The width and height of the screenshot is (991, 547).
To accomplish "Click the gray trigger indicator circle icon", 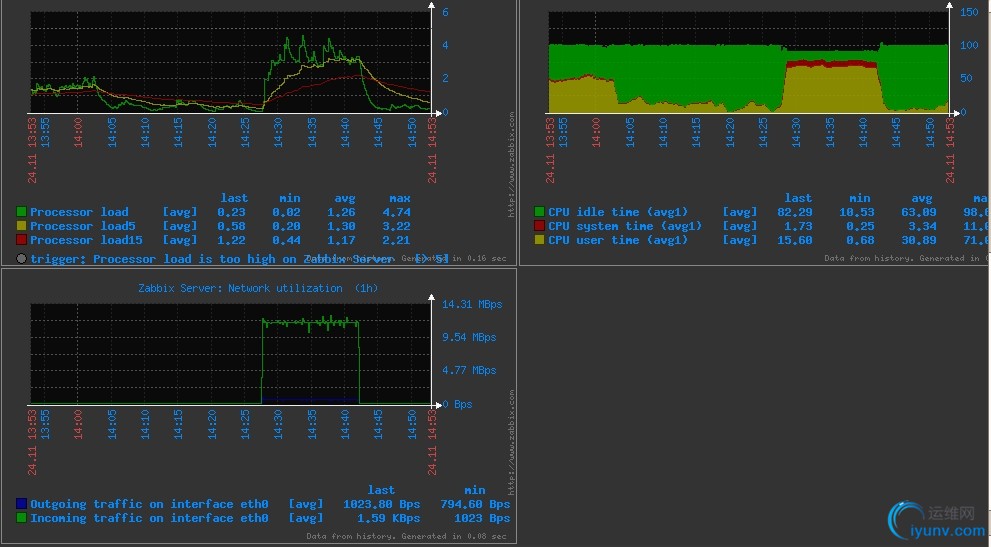I will (21, 259).
